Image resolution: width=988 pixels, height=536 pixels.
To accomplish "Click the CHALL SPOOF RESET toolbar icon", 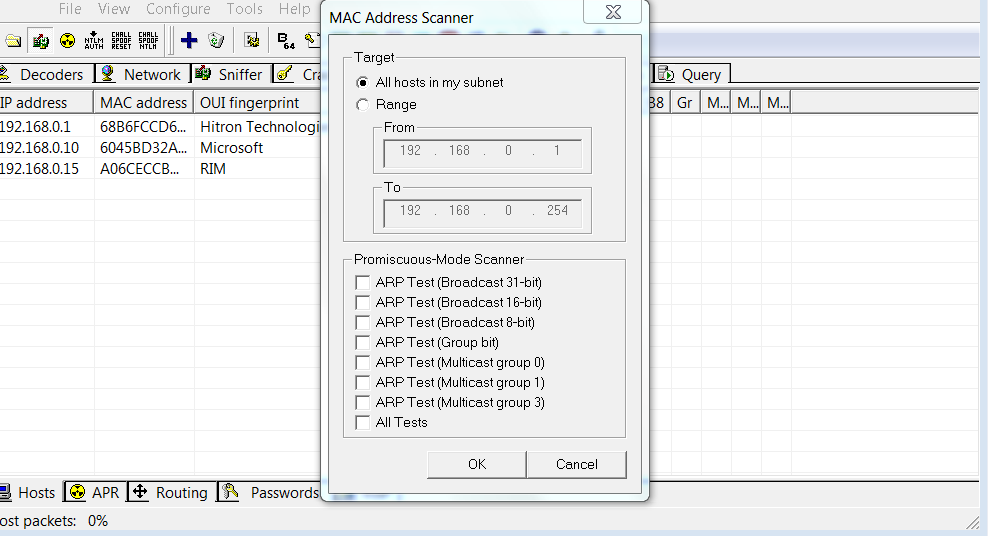I will pos(121,41).
